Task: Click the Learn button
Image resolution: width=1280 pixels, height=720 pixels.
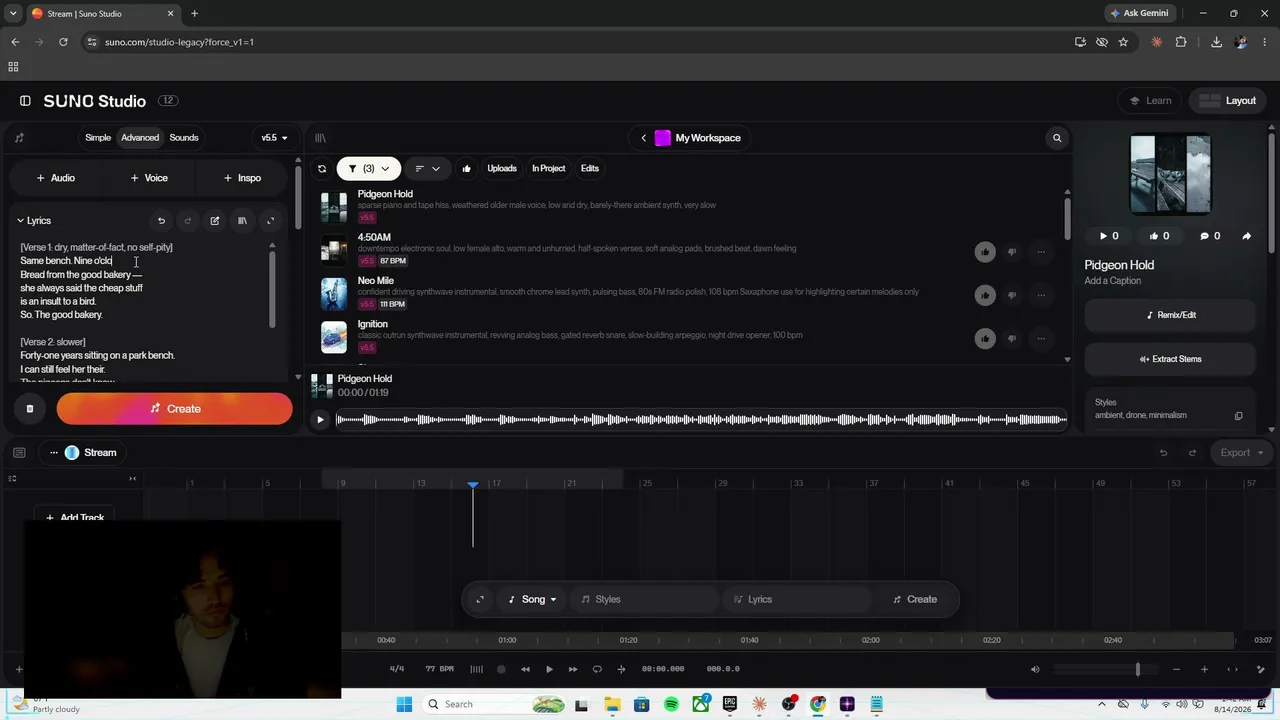Action: click(1150, 101)
